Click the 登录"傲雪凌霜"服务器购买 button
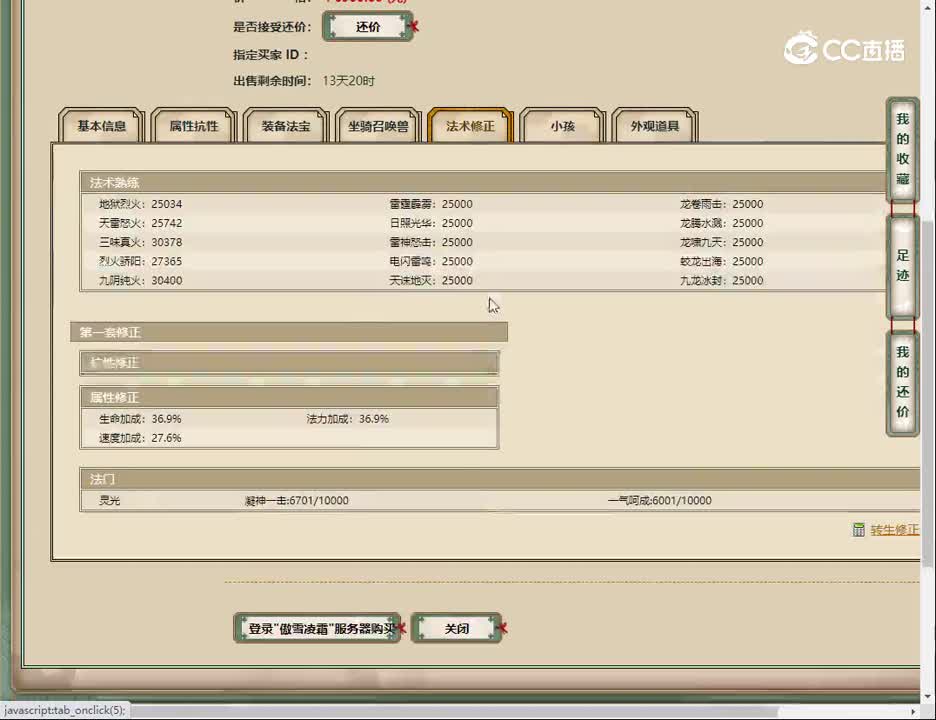Image resolution: width=936 pixels, height=720 pixels. point(317,629)
